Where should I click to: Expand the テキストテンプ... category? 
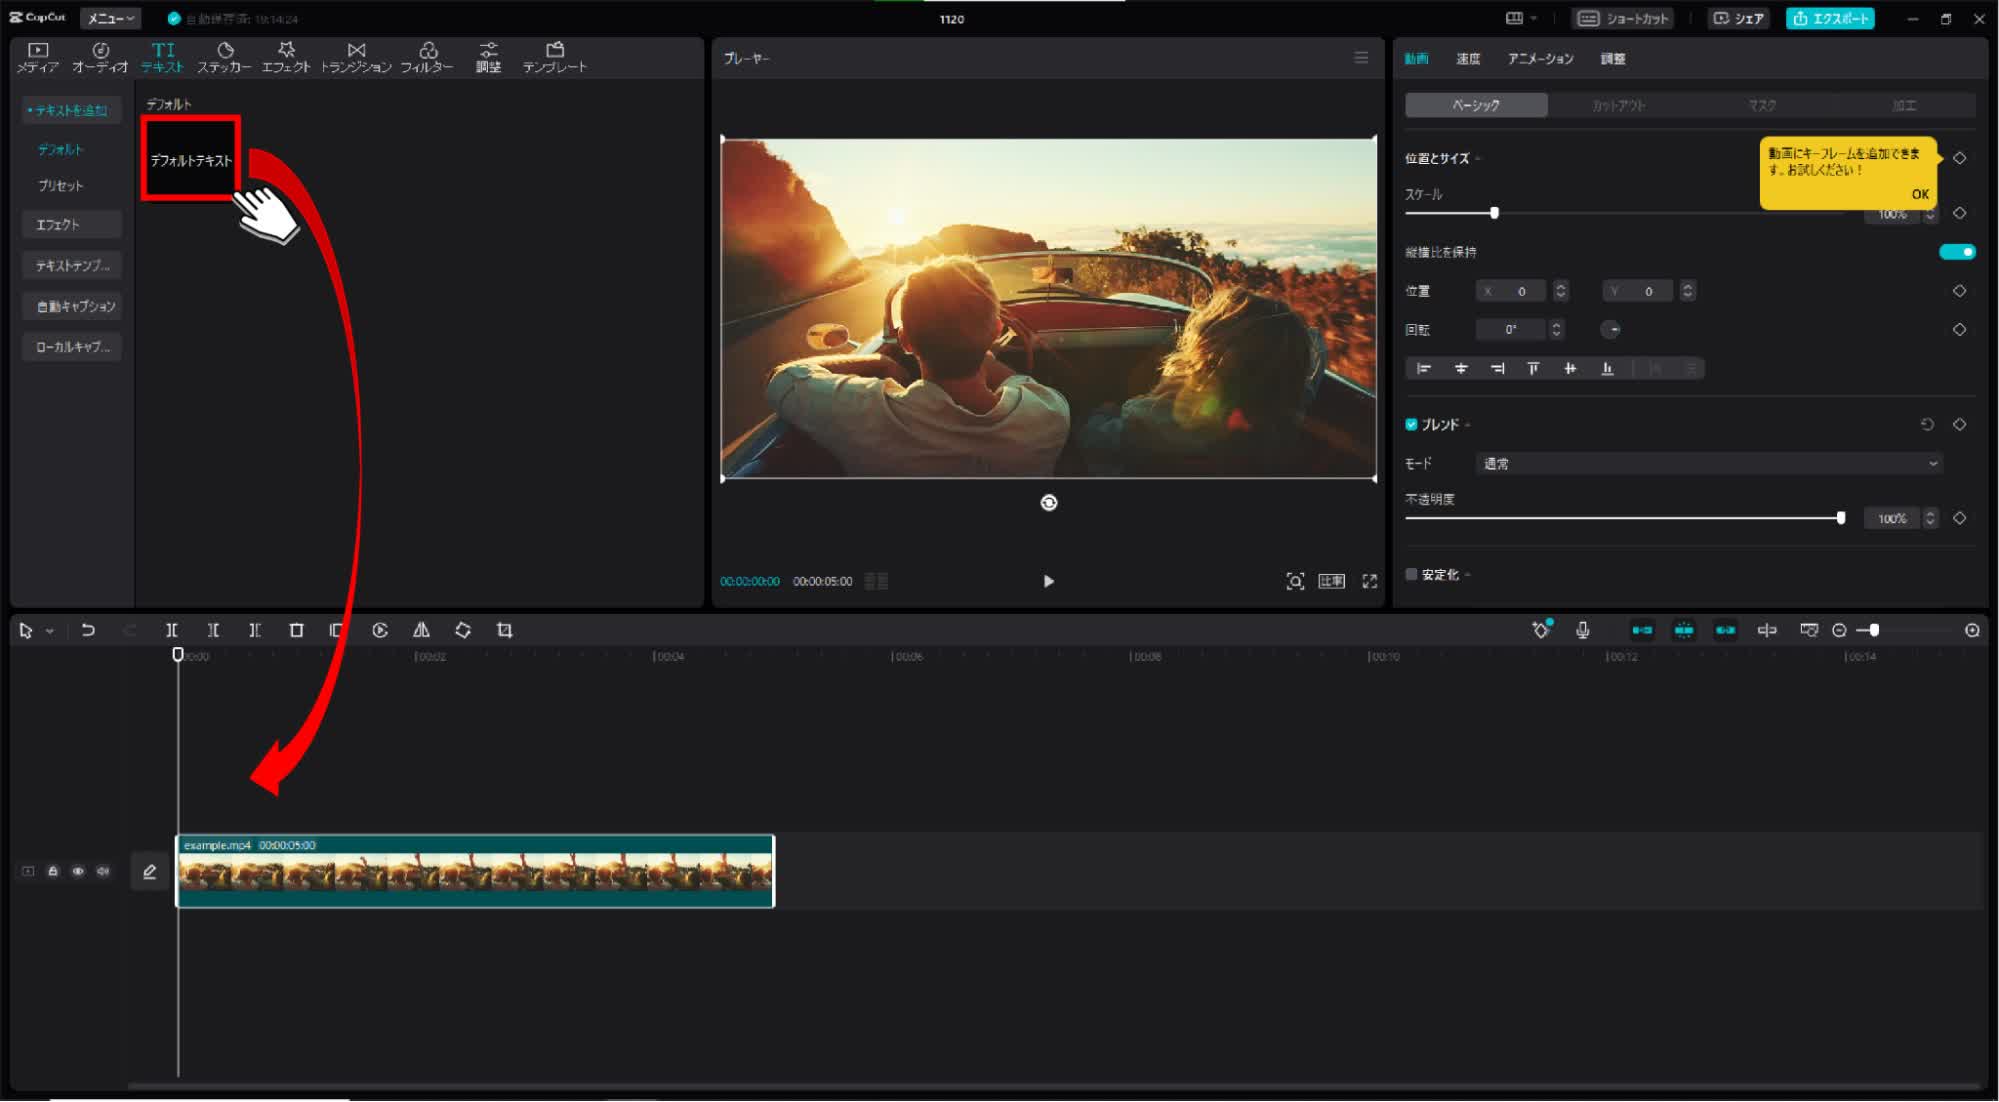[71, 266]
